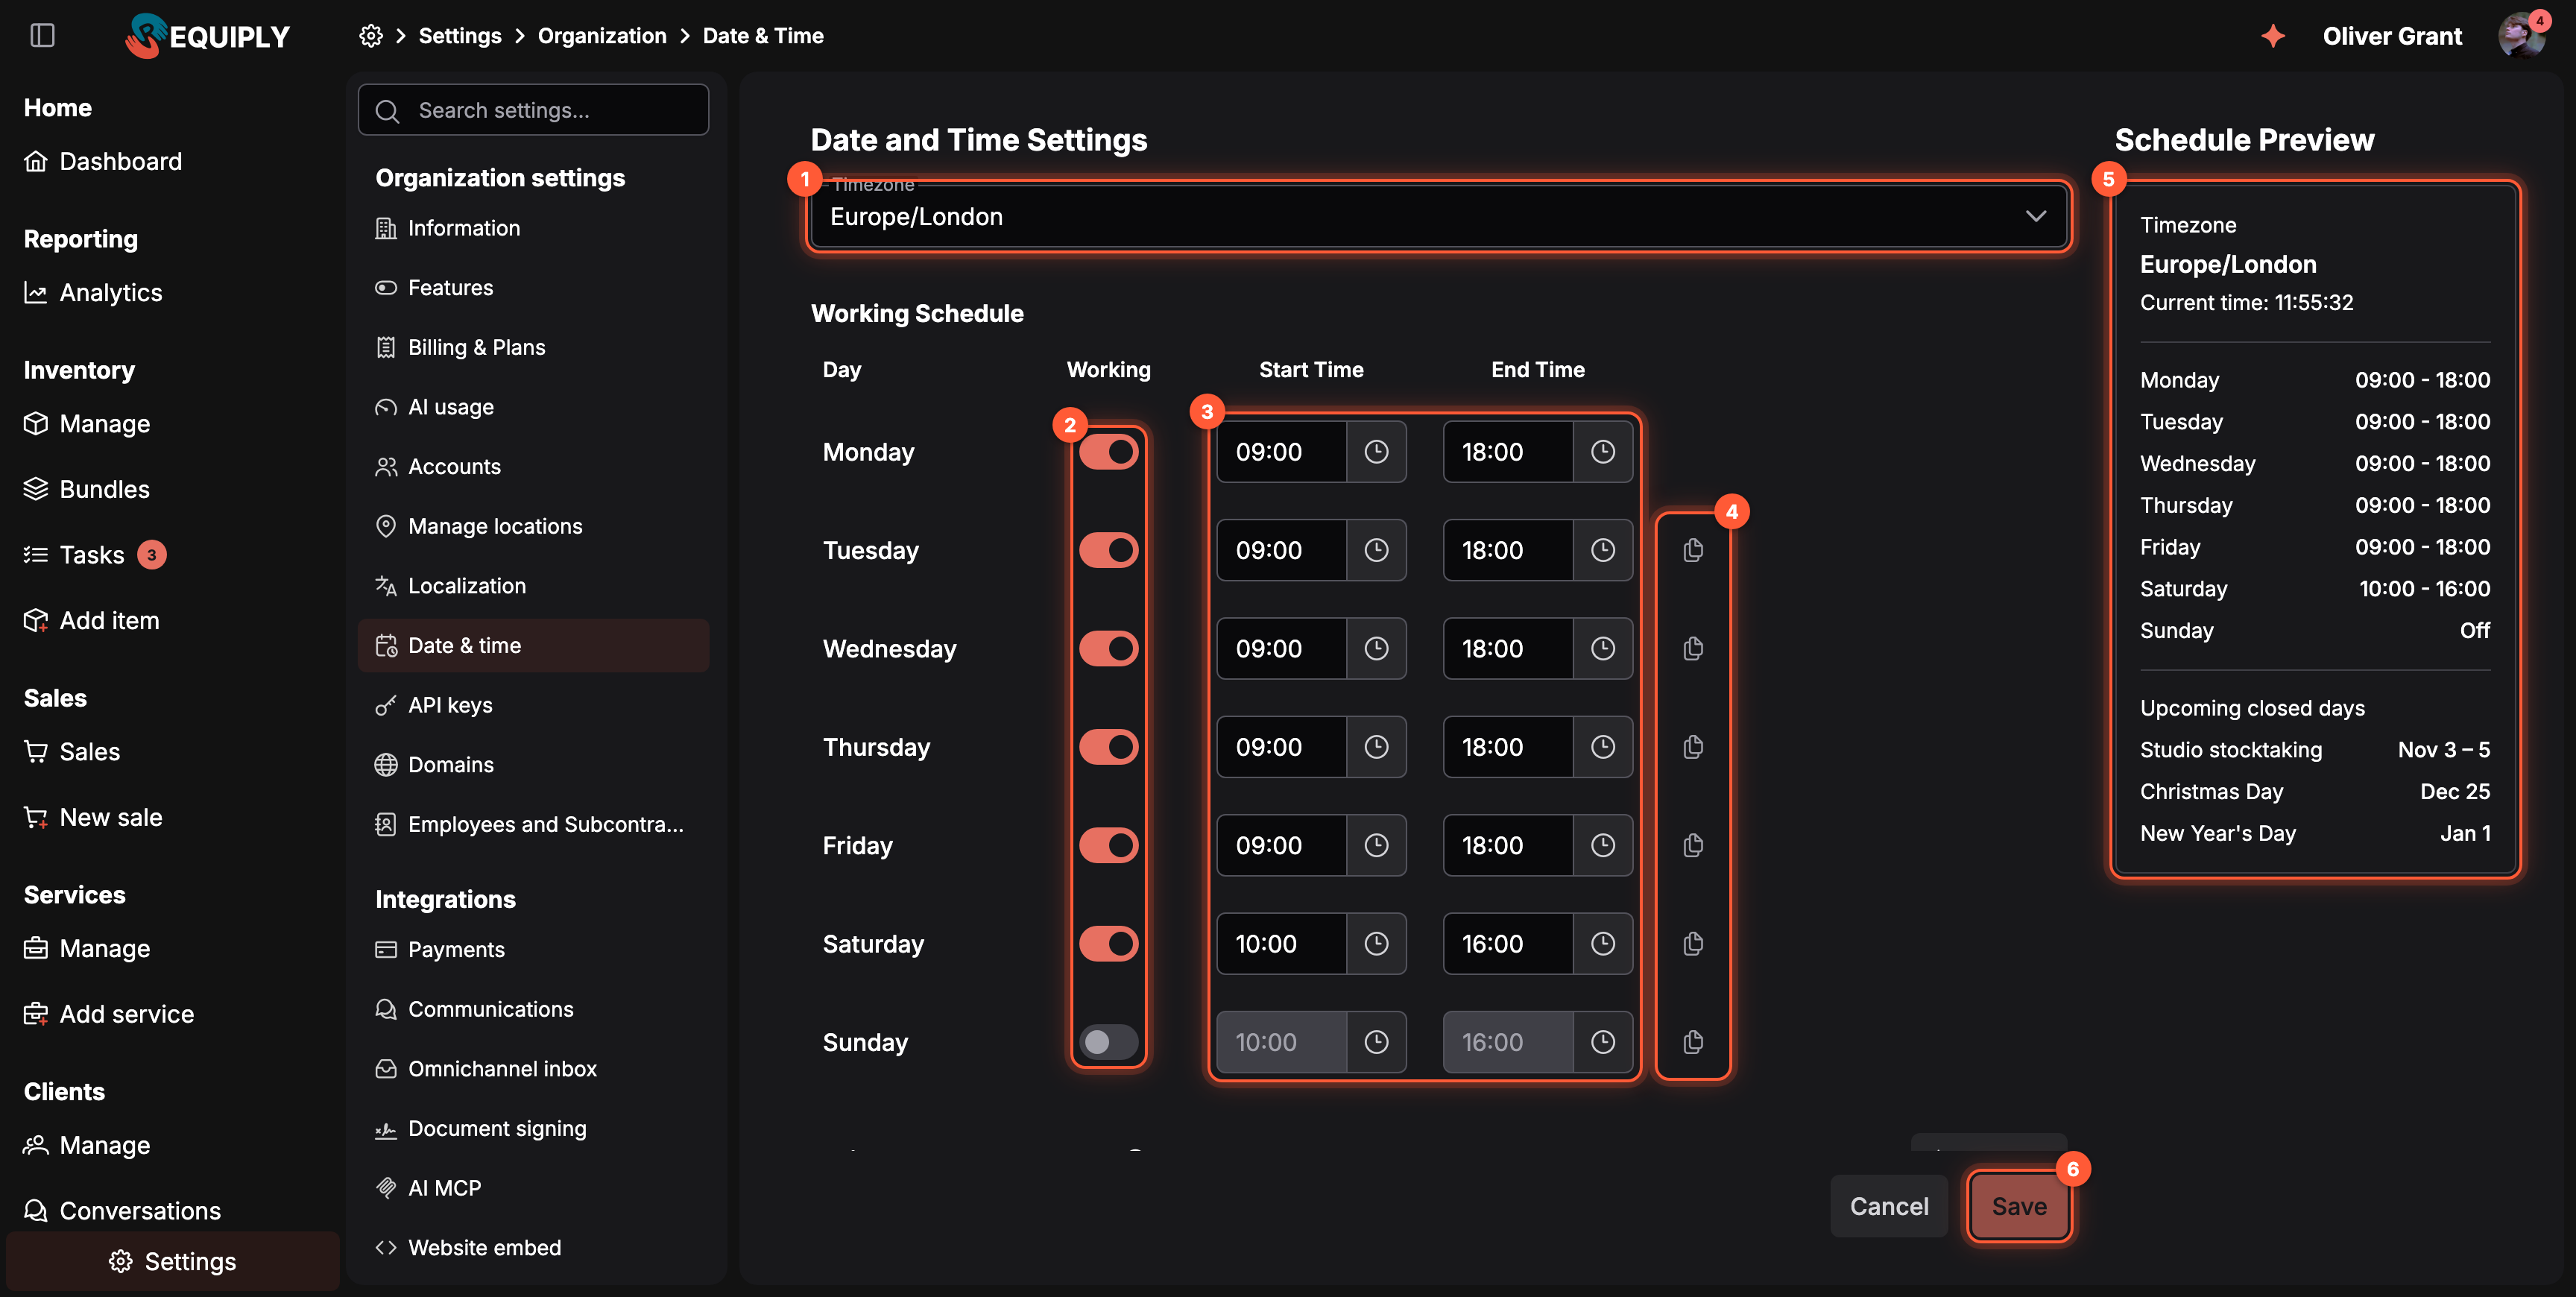The image size is (2576, 1297).
Task: Enable the Sunday working toggle
Action: tap(1108, 1042)
